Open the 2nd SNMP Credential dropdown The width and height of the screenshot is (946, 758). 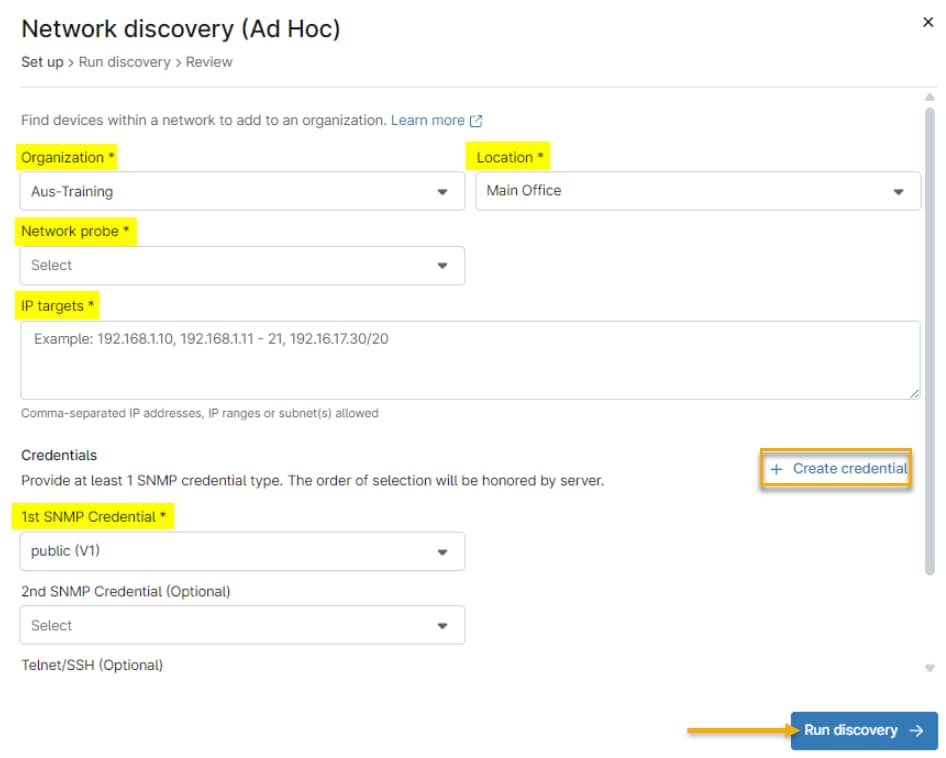[x=240, y=625]
